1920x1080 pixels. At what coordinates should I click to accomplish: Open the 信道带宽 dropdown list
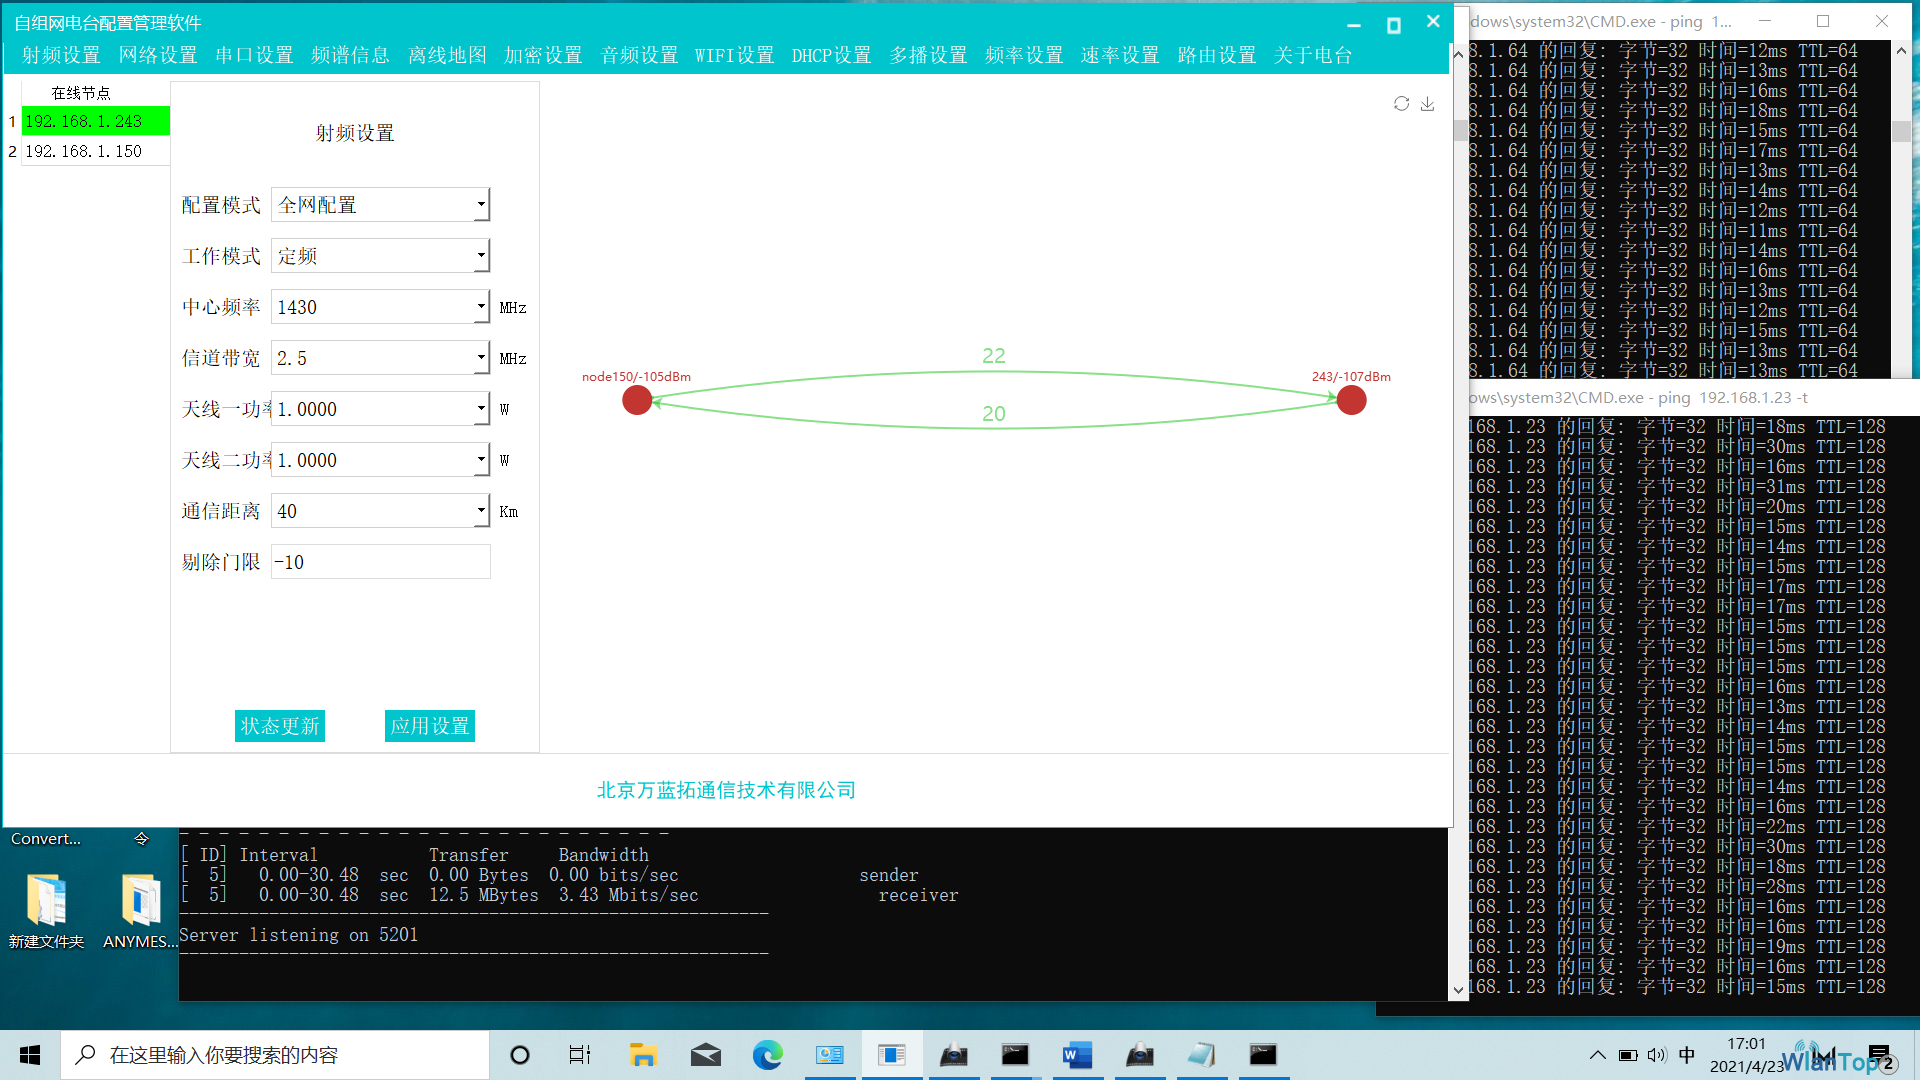coord(481,358)
